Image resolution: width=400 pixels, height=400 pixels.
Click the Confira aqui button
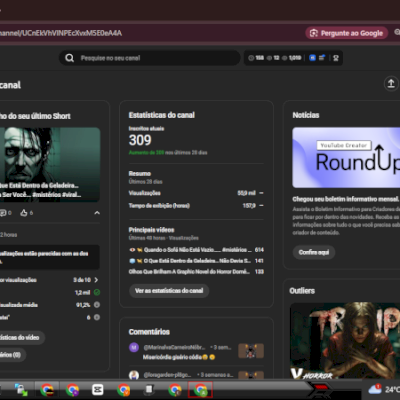[314, 252]
